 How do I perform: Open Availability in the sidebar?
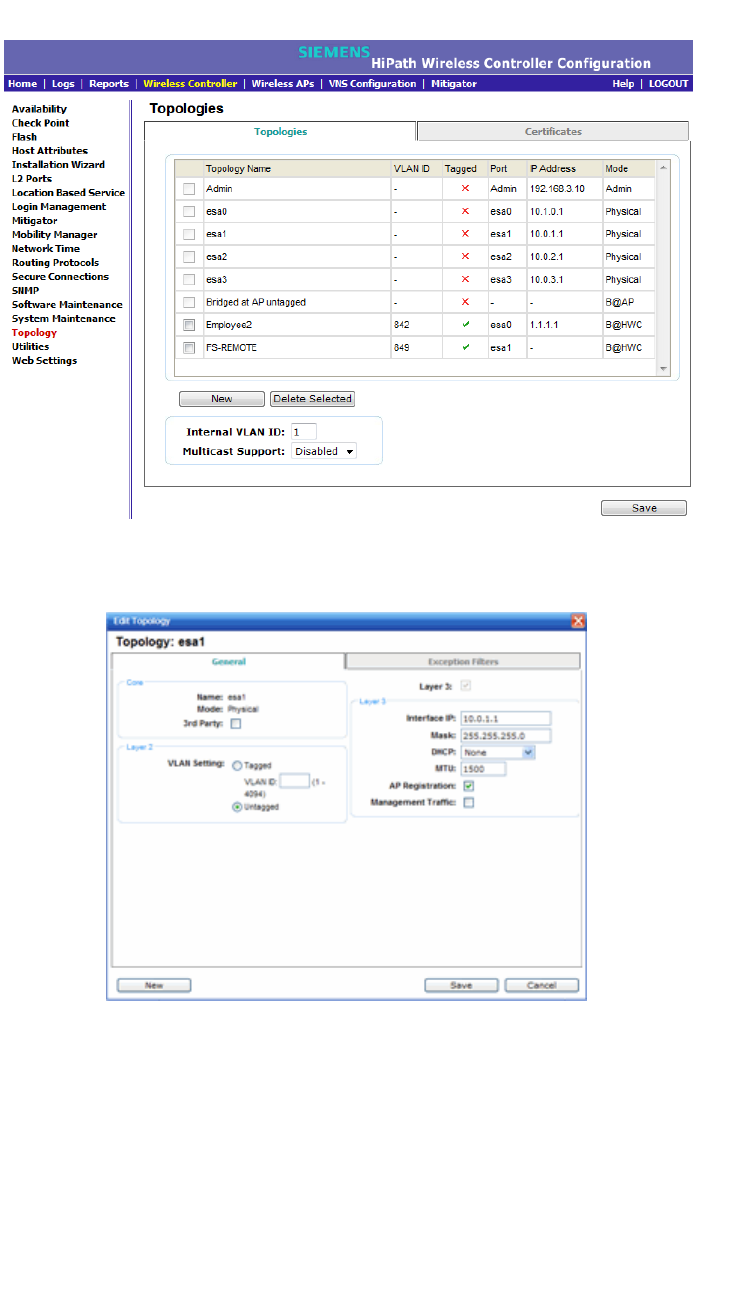(39, 109)
